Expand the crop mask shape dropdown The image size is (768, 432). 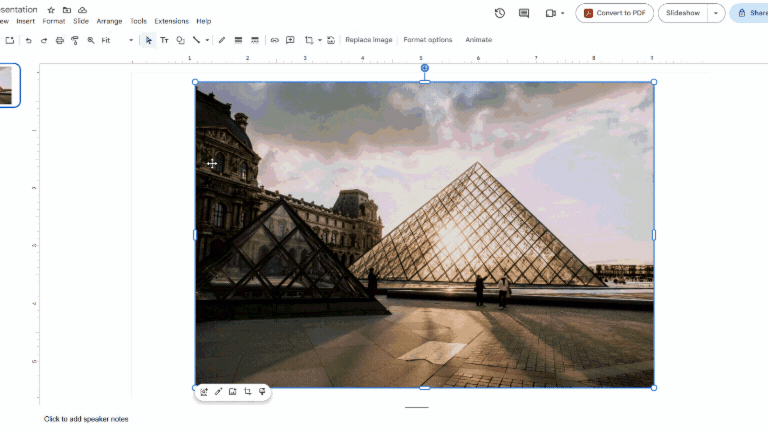pos(319,40)
